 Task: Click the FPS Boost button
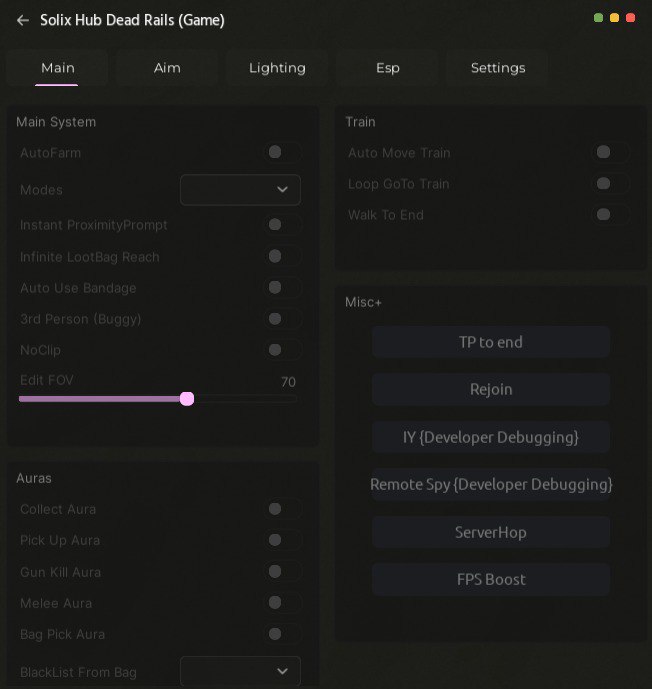click(x=490, y=579)
